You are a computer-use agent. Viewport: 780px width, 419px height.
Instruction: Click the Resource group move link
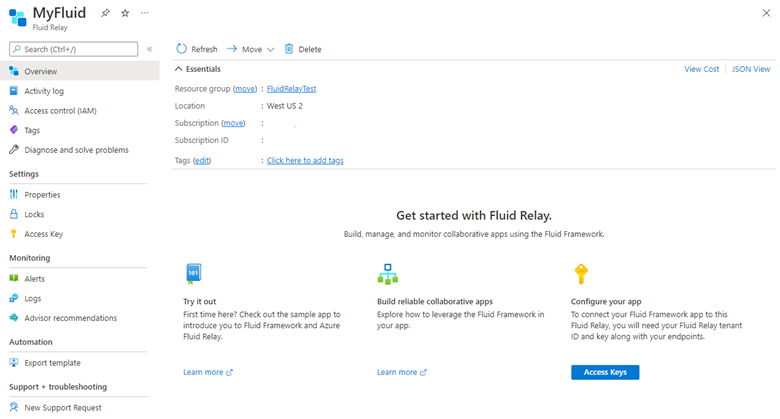pyautogui.click(x=245, y=89)
